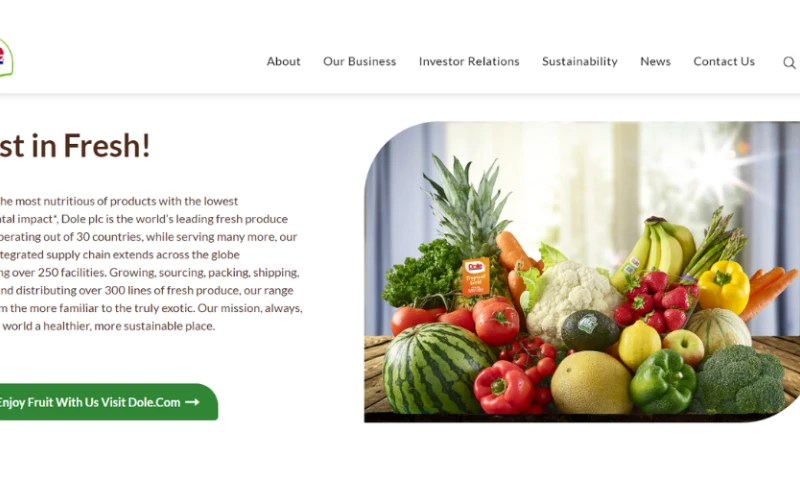Click the 'in Fresh!' heading

(x=75, y=145)
